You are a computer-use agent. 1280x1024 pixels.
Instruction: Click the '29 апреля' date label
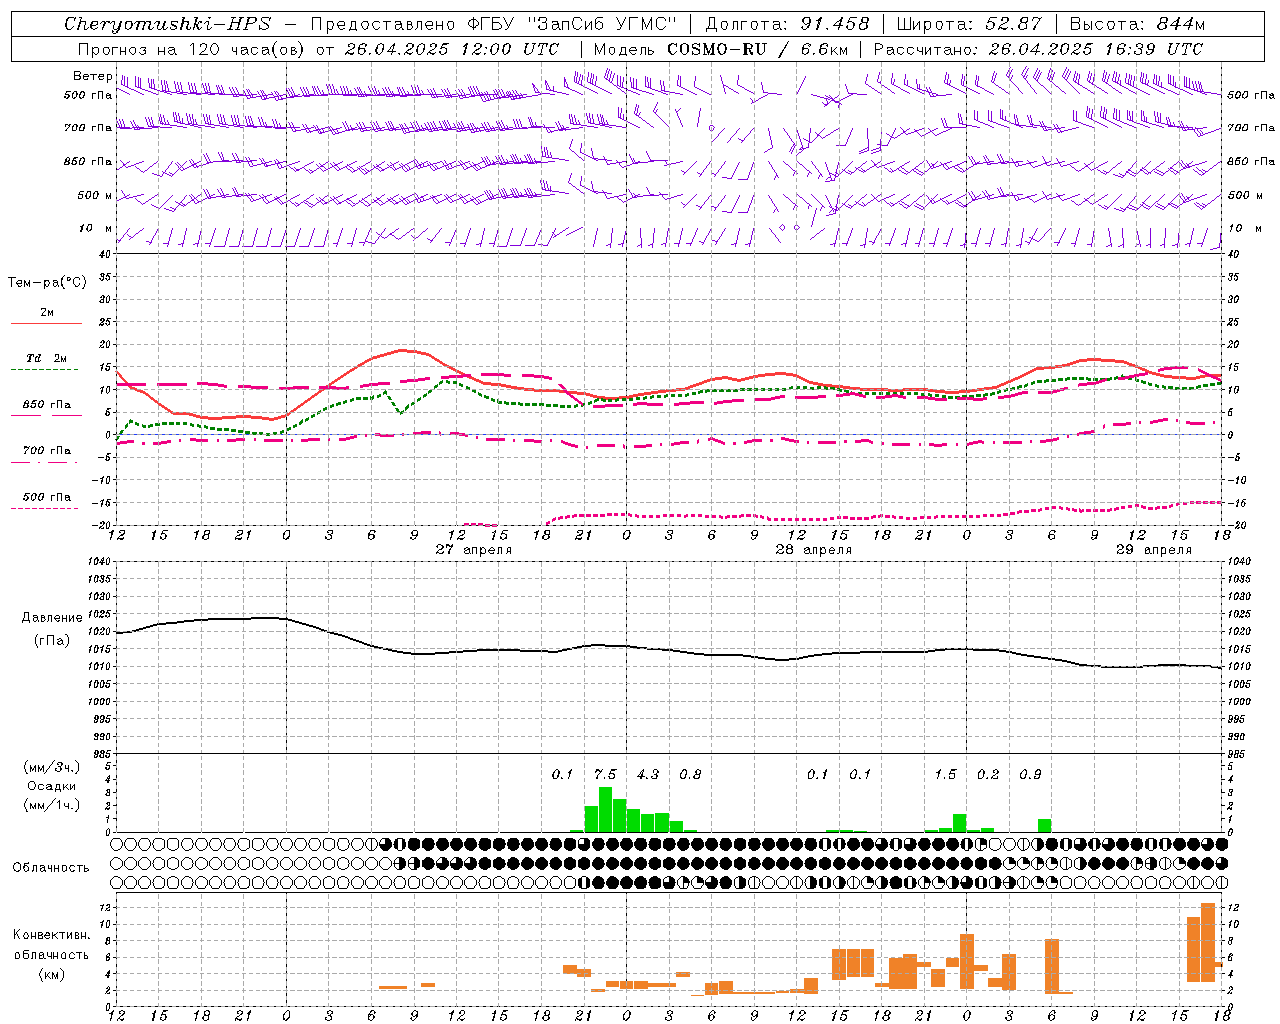pyautogui.click(x=1154, y=550)
